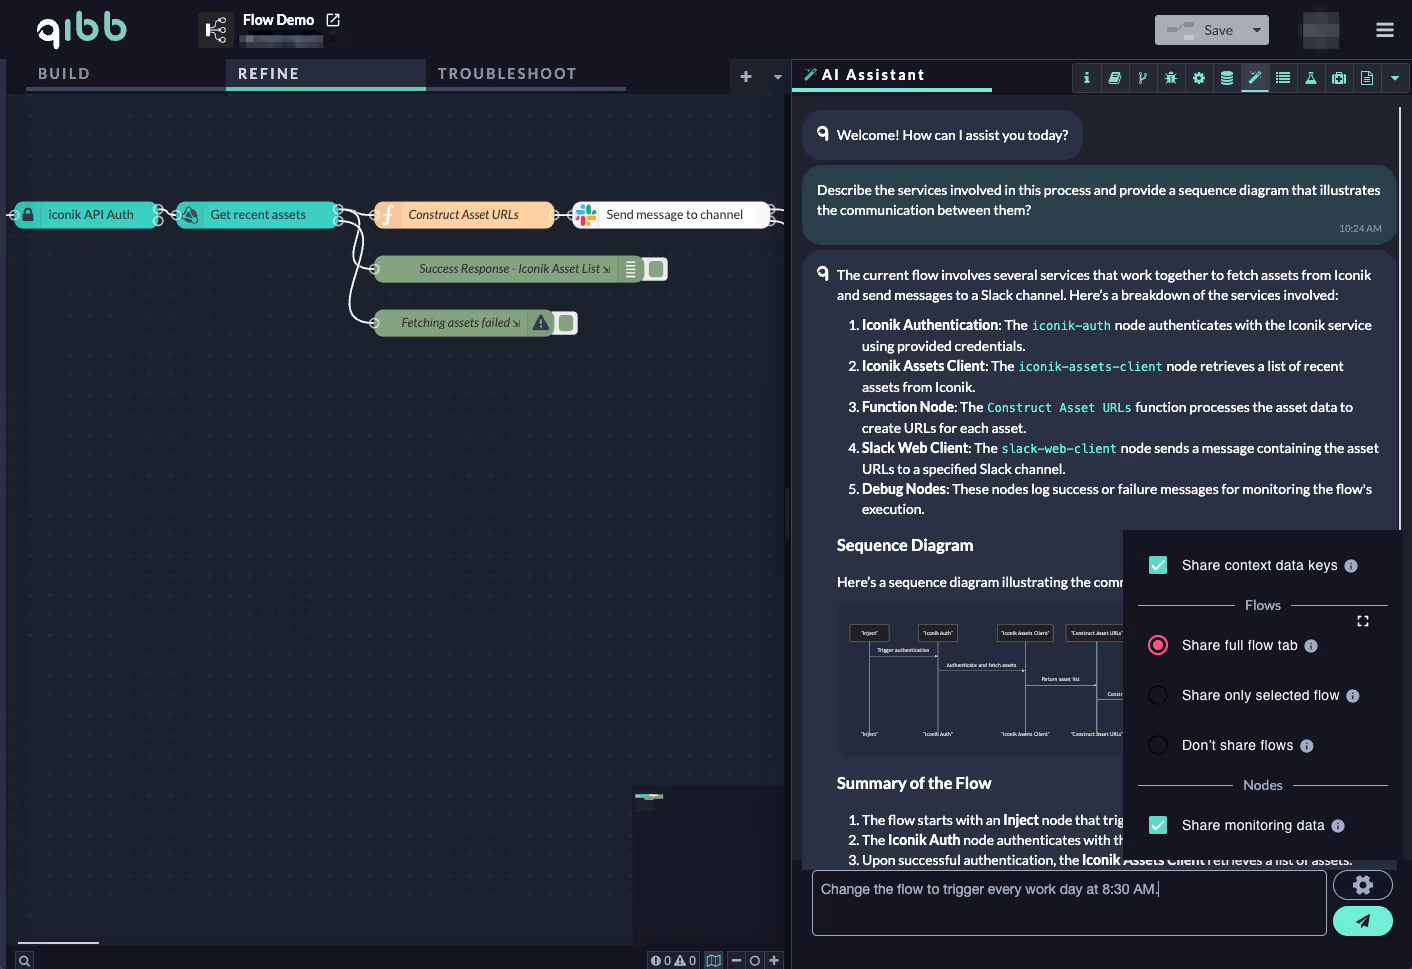Click the chat panel vertical scrollbar

(x=1400, y=320)
